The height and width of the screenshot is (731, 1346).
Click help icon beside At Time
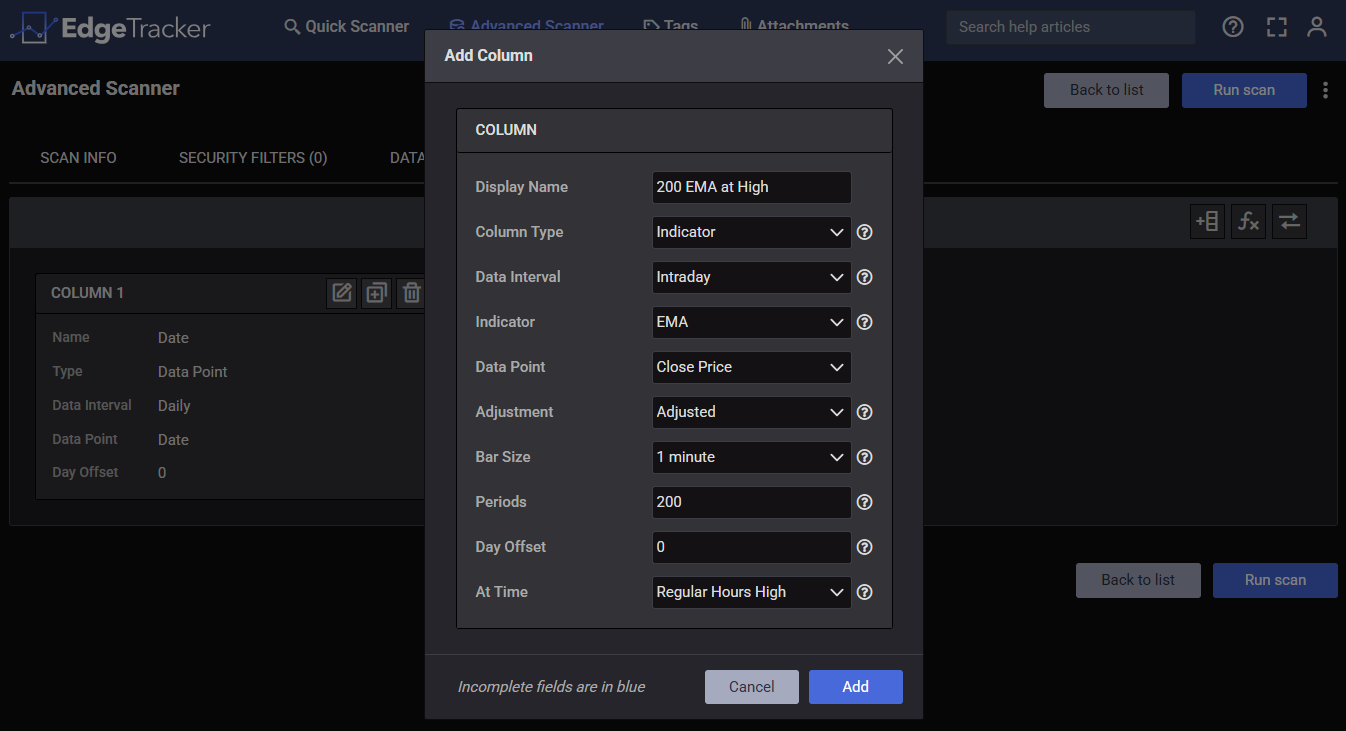tap(865, 592)
